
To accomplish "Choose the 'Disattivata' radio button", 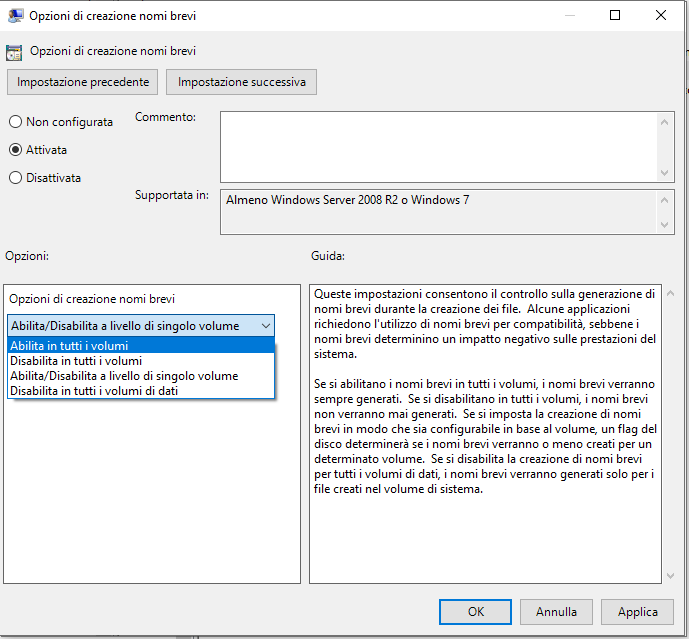I will pyautogui.click(x=15, y=178).
